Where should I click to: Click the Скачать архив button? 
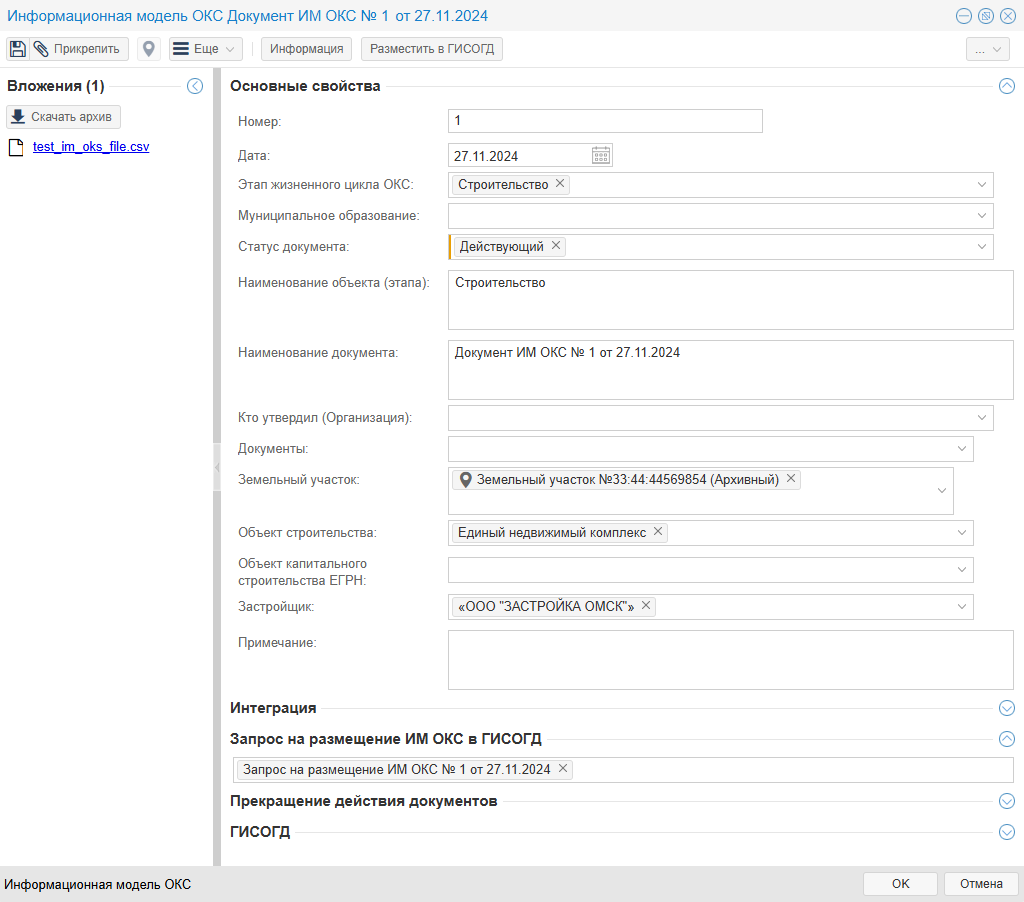(64, 117)
